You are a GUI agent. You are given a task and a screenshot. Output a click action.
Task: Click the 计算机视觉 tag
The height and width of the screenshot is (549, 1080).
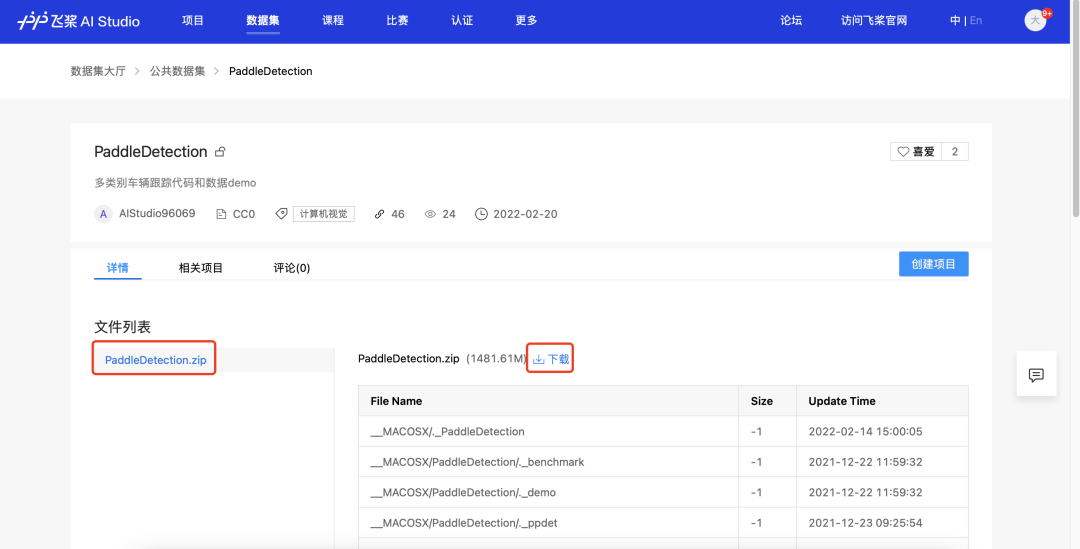tap(324, 214)
